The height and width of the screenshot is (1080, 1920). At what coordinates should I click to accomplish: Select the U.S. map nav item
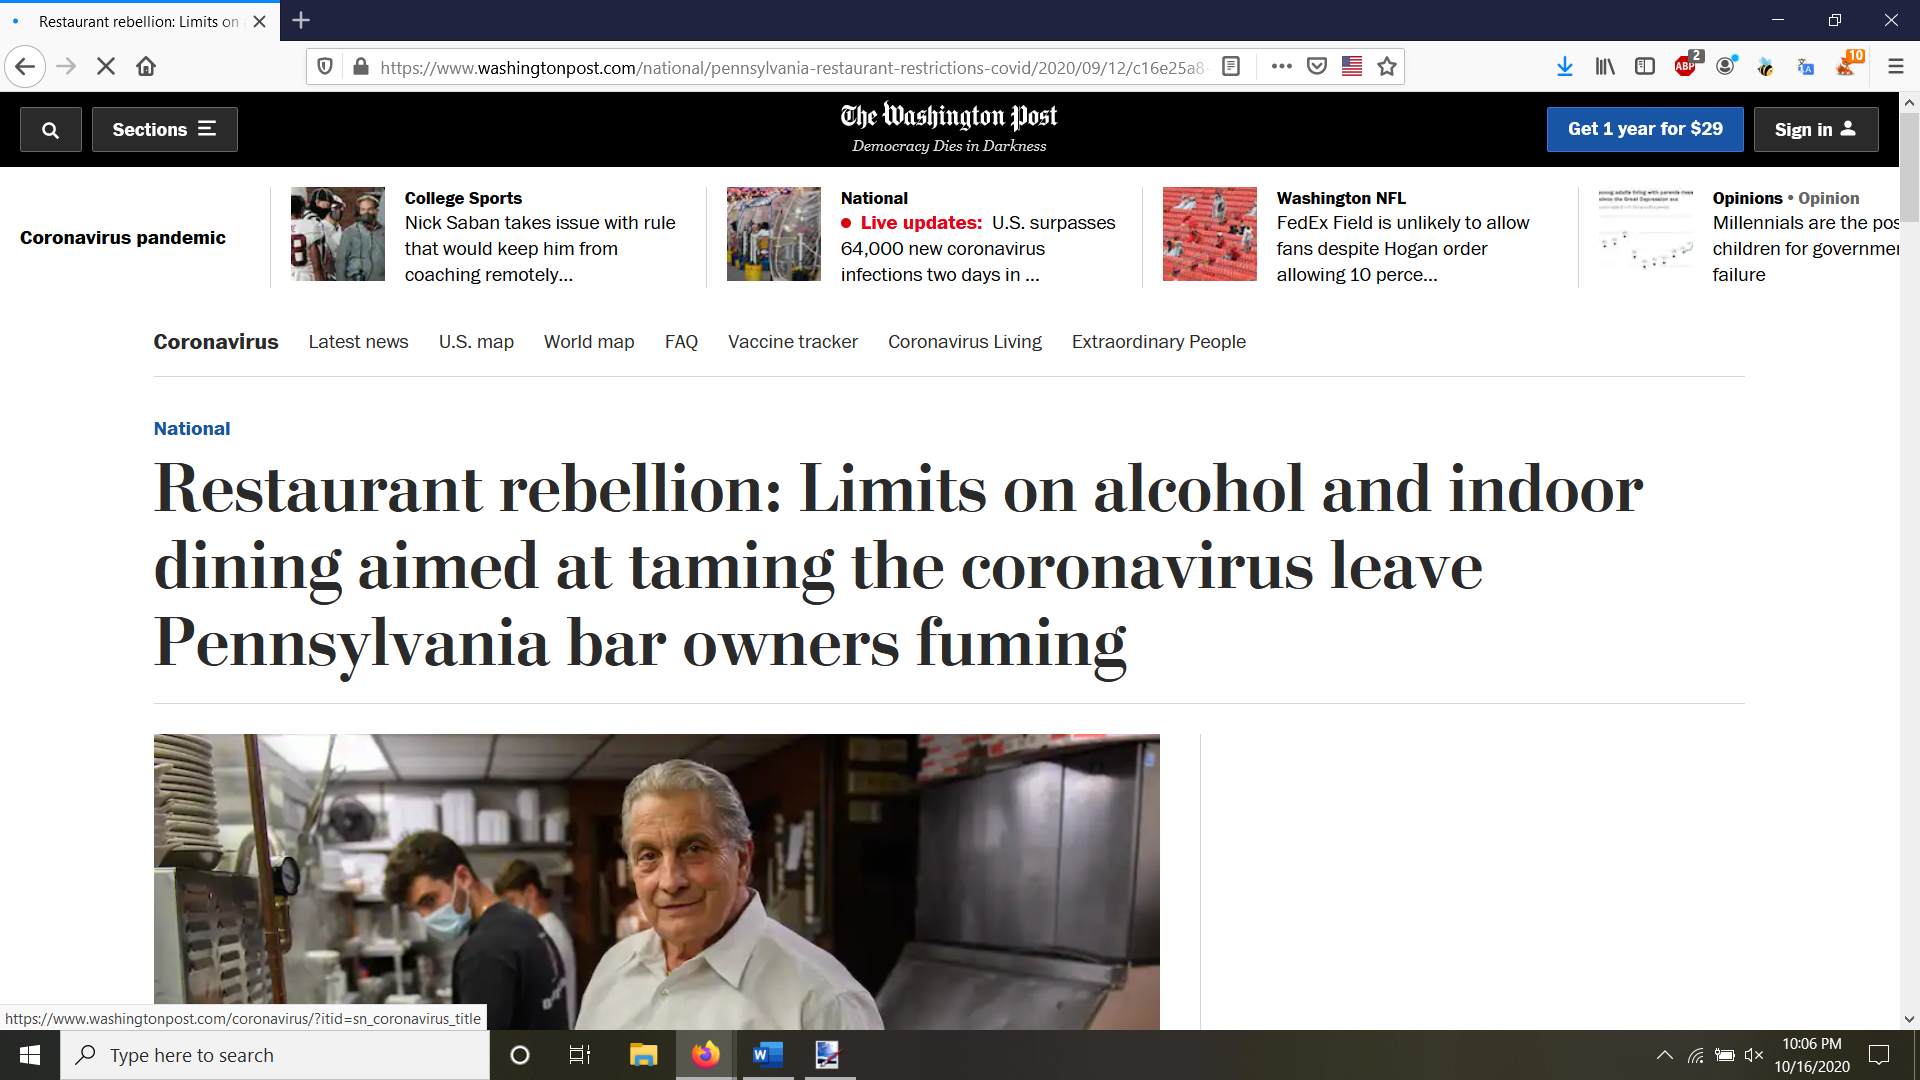[476, 342]
